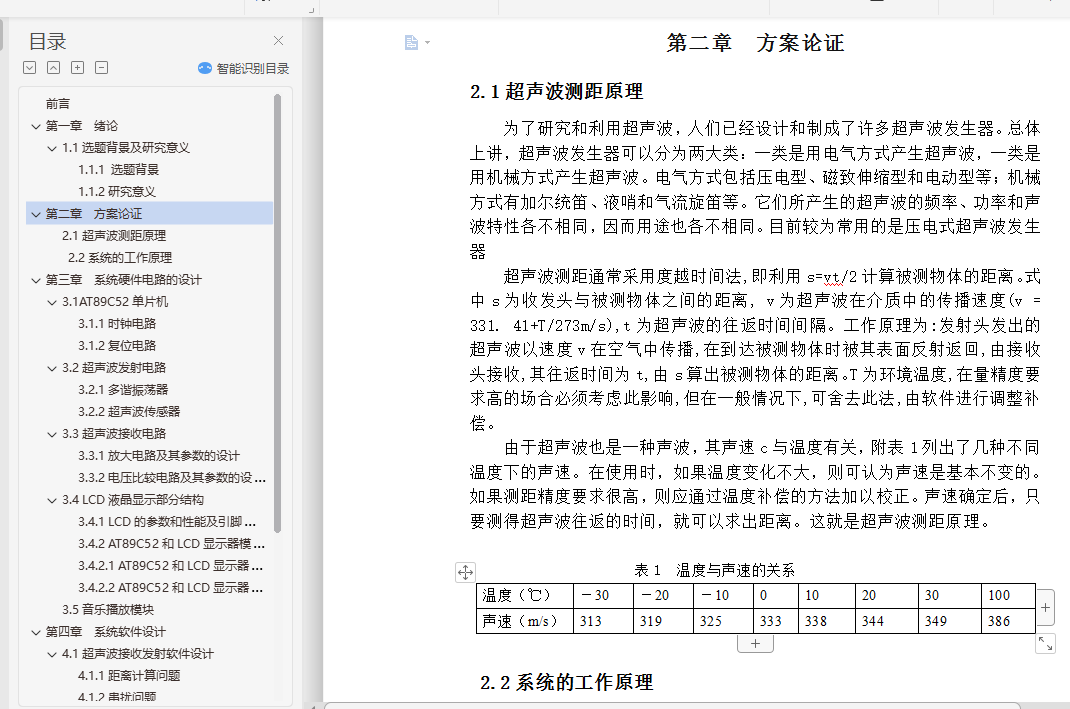1070x709 pixels.
Task: Collapse 第四章 系统软件设计 node
Action: (x=36, y=633)
